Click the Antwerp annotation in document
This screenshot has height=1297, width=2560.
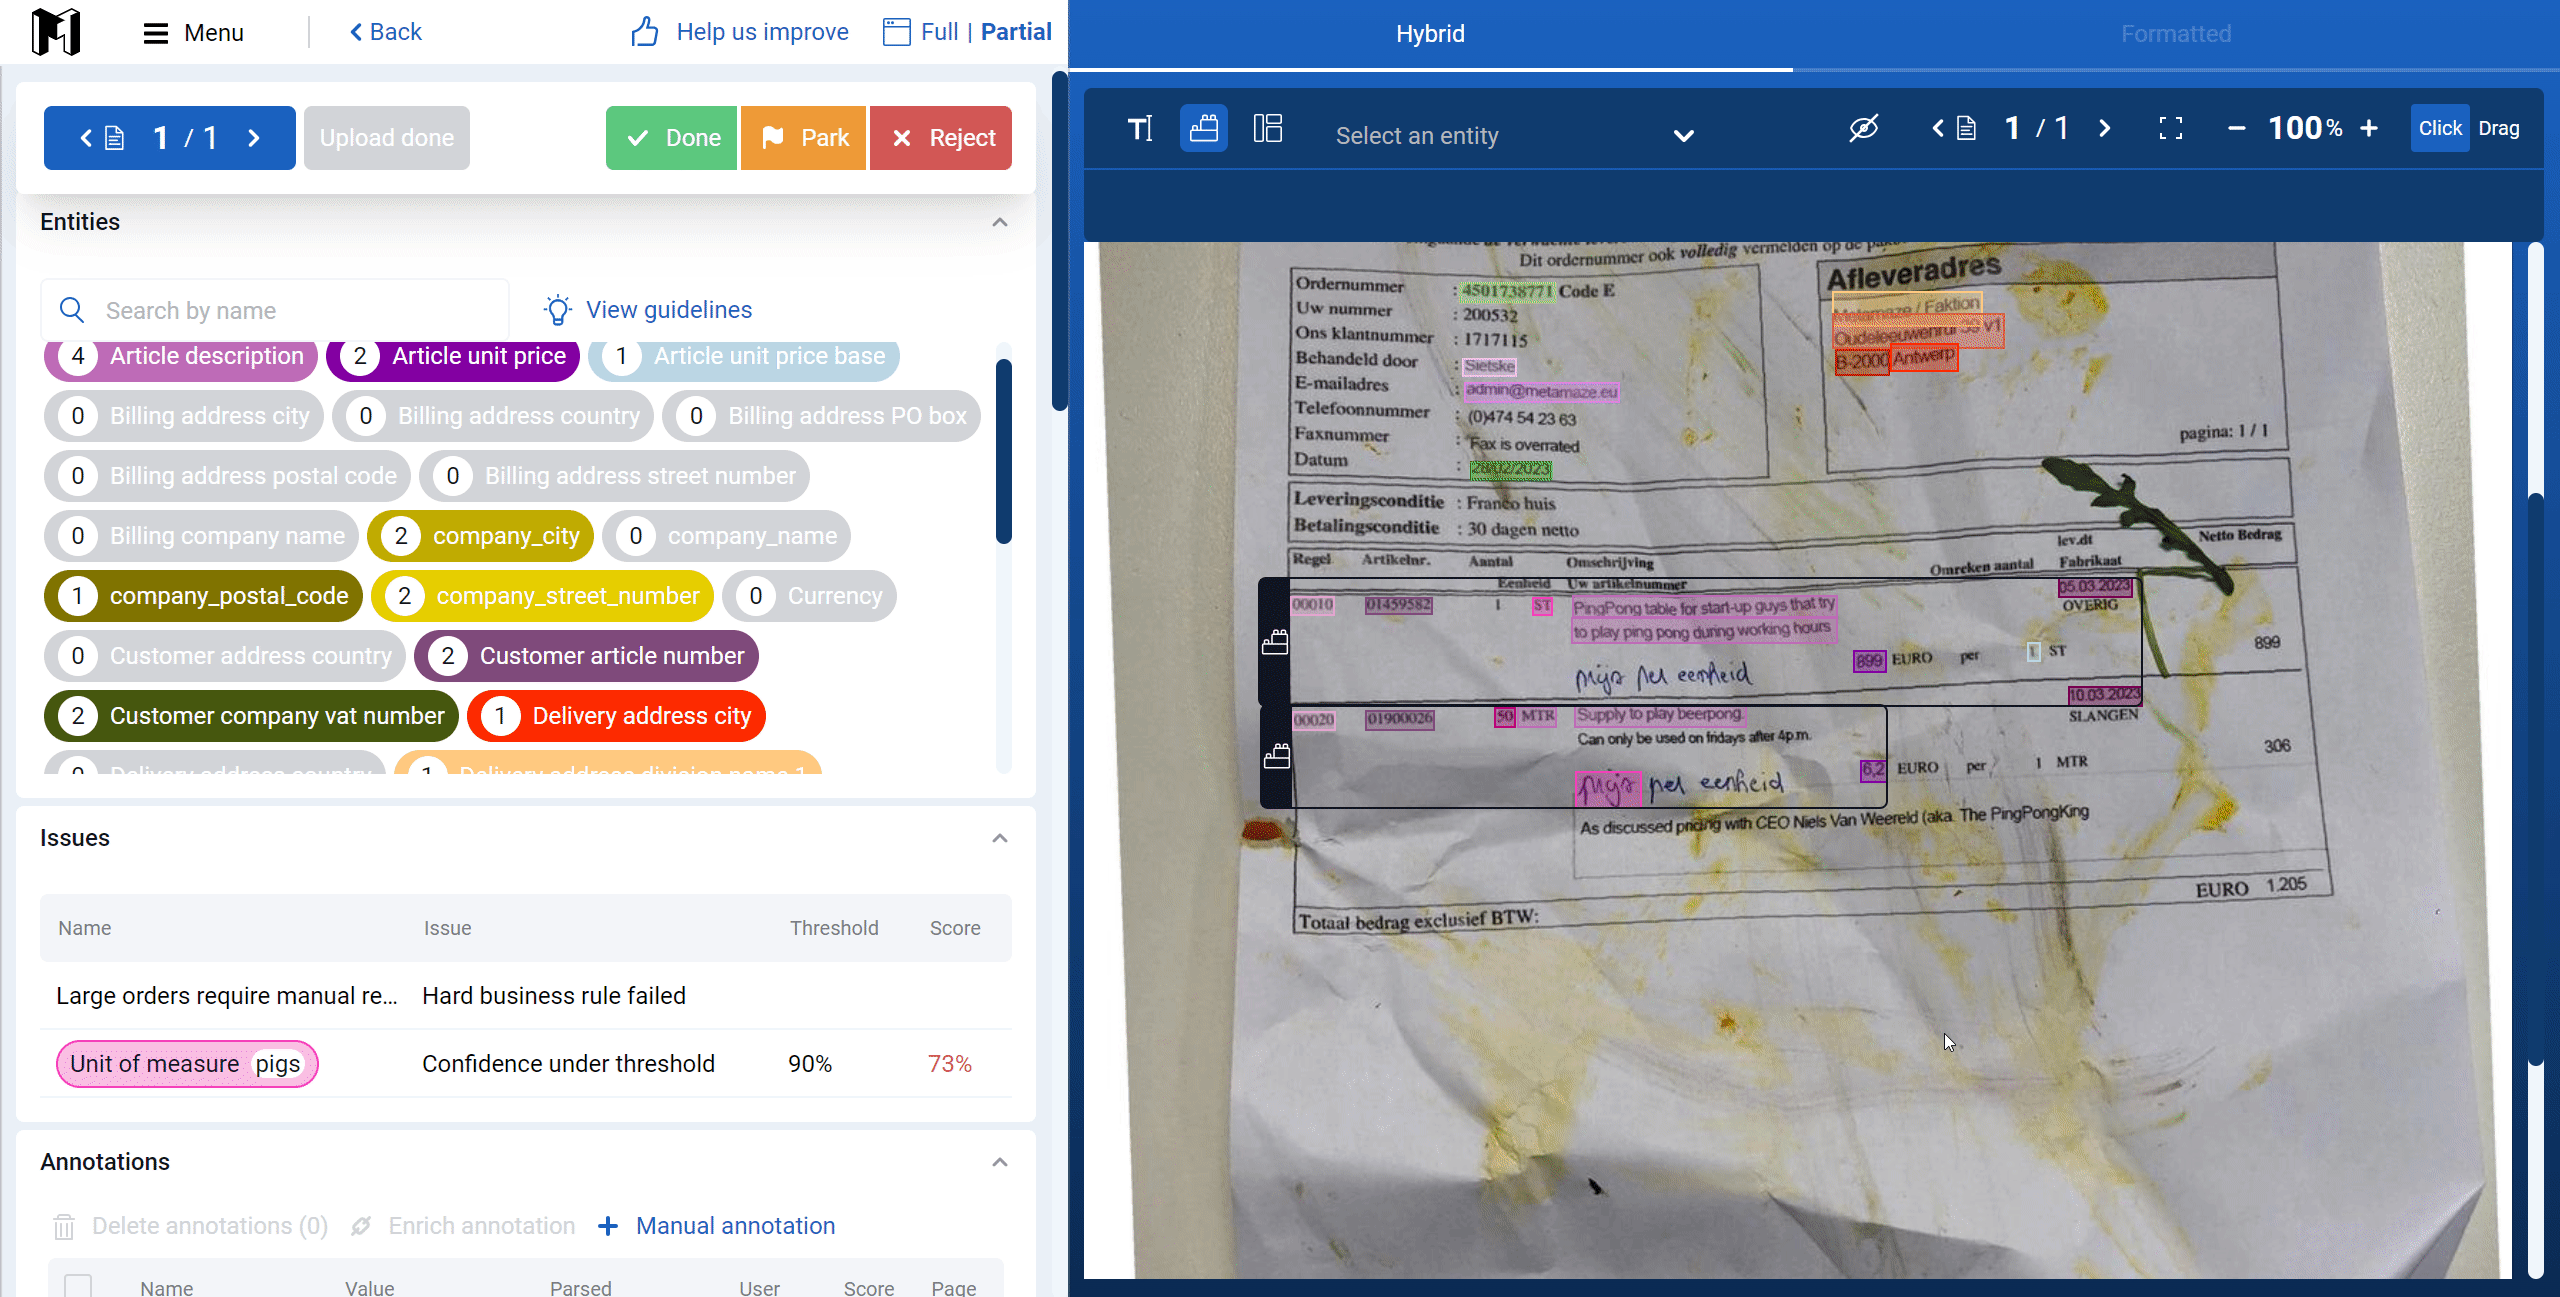pyautogui.click(x=1923, y=357)
